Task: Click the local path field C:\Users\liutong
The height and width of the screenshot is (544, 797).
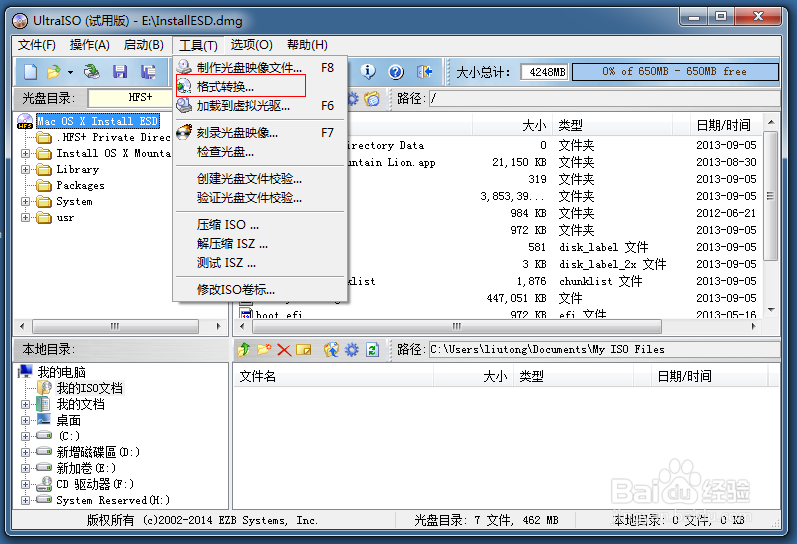Action: coord(604,350)
